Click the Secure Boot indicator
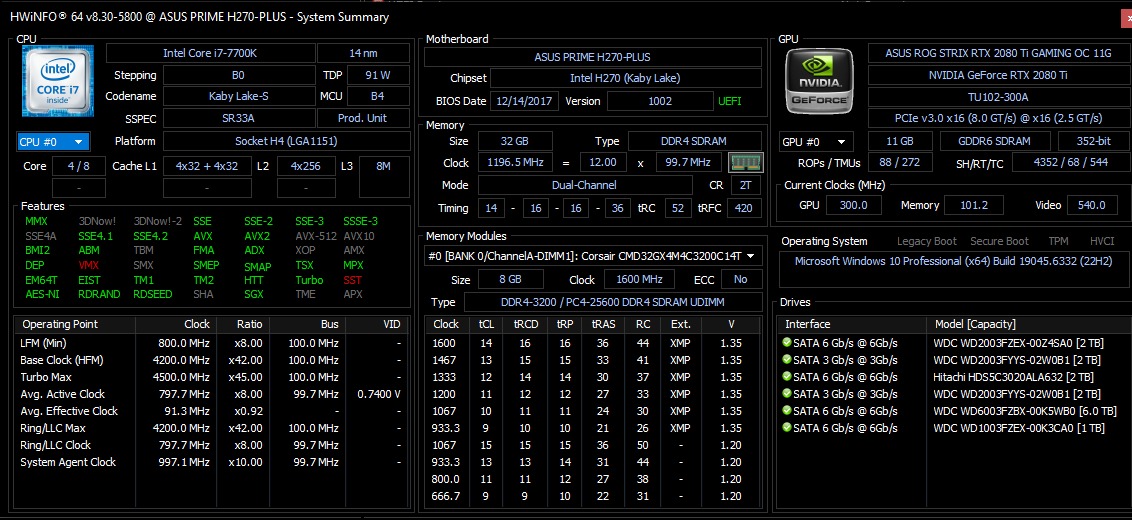 click(999, 241)
